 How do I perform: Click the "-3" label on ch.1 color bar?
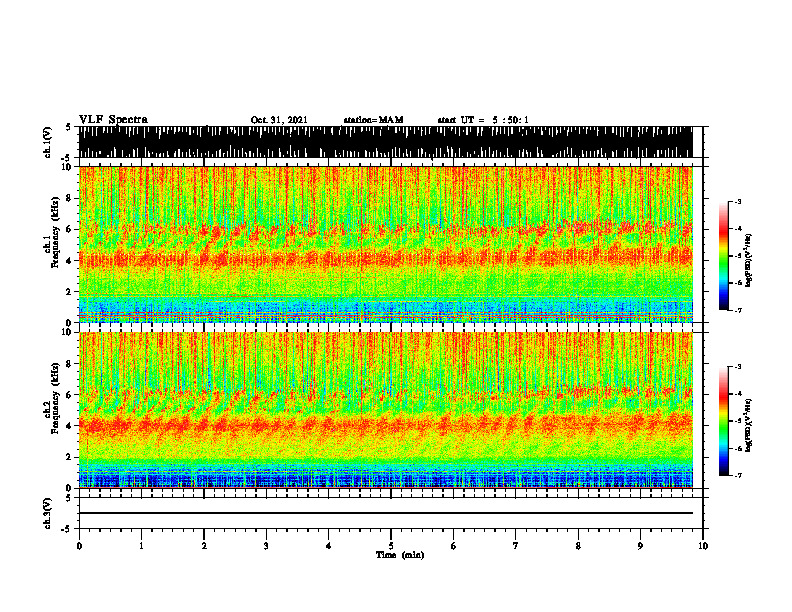pyautogui.click(x=738, y=202)
